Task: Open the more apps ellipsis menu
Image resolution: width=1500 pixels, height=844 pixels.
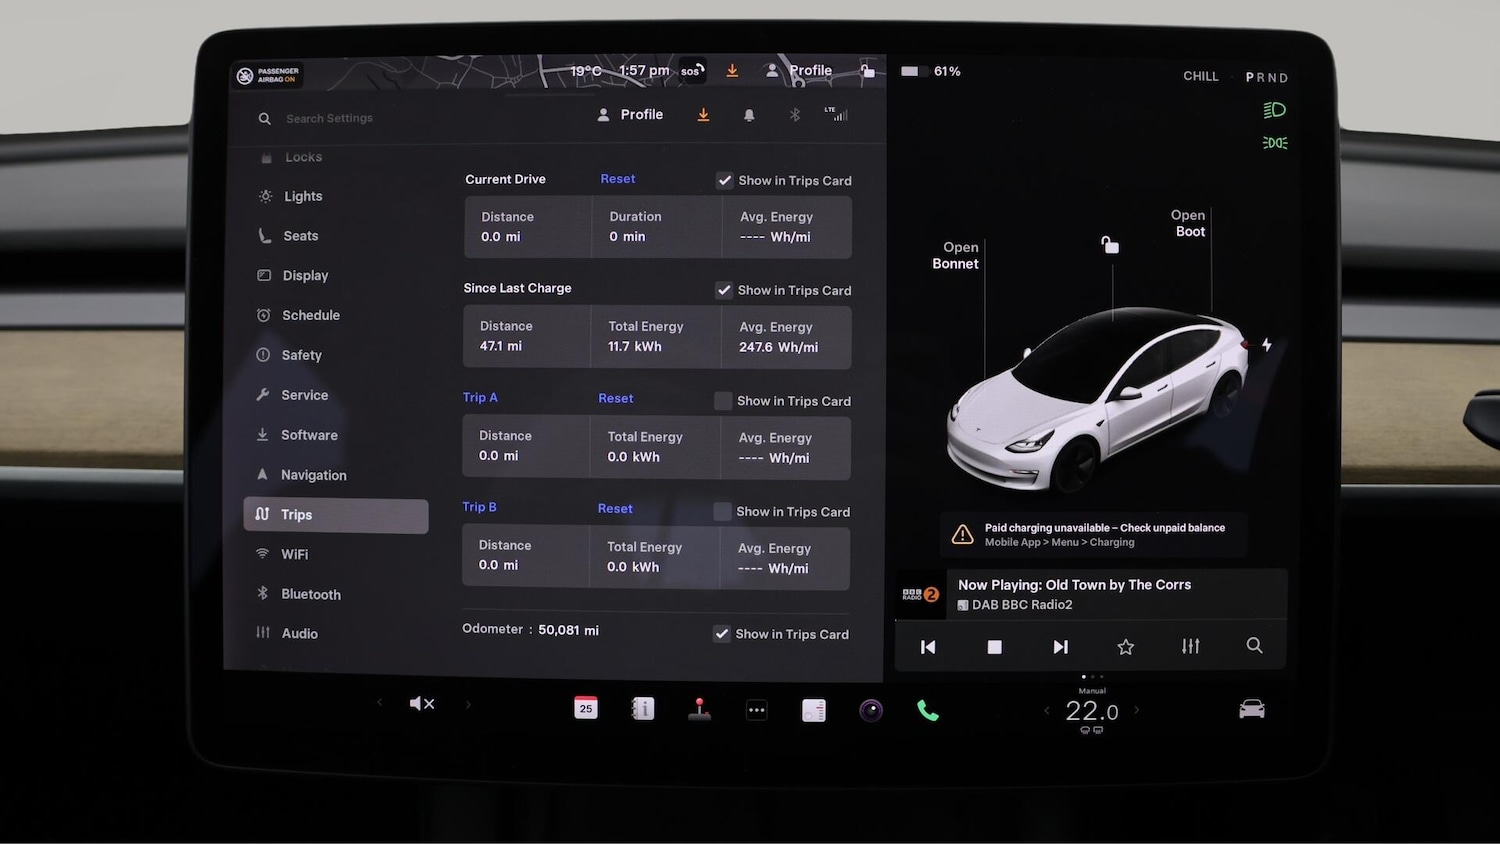Action: point(757,711)
